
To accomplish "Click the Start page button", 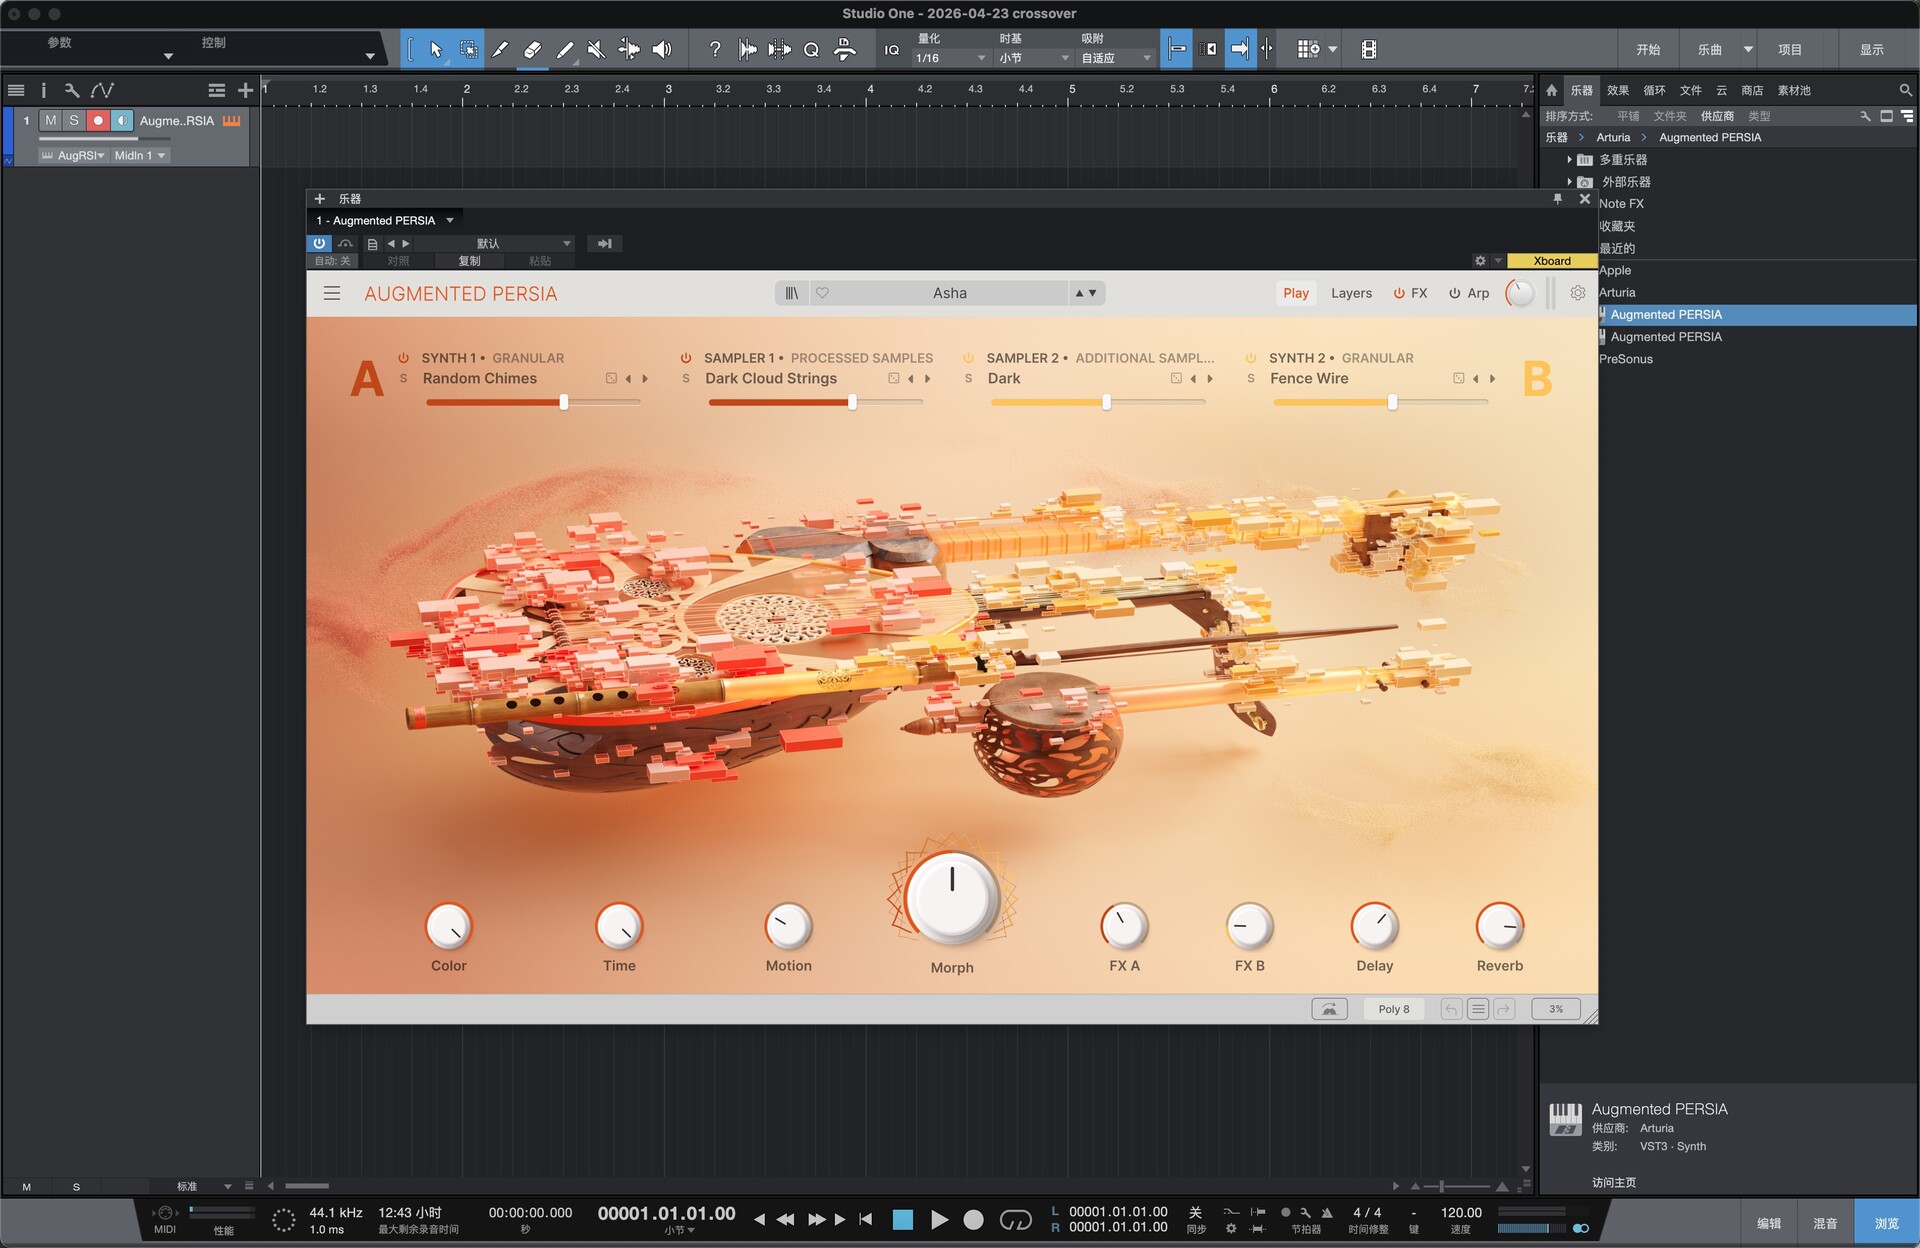I will [x=1648, y=49].
